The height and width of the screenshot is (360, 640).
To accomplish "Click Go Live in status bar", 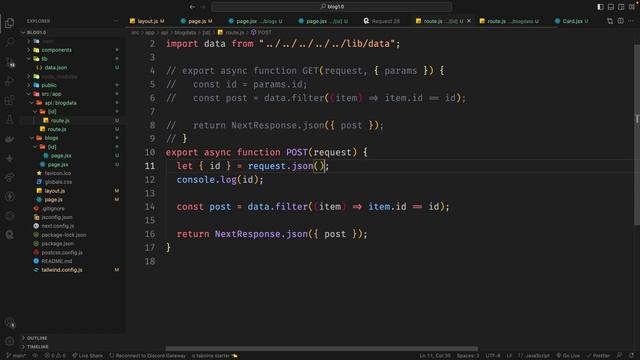I will (568, 356).
